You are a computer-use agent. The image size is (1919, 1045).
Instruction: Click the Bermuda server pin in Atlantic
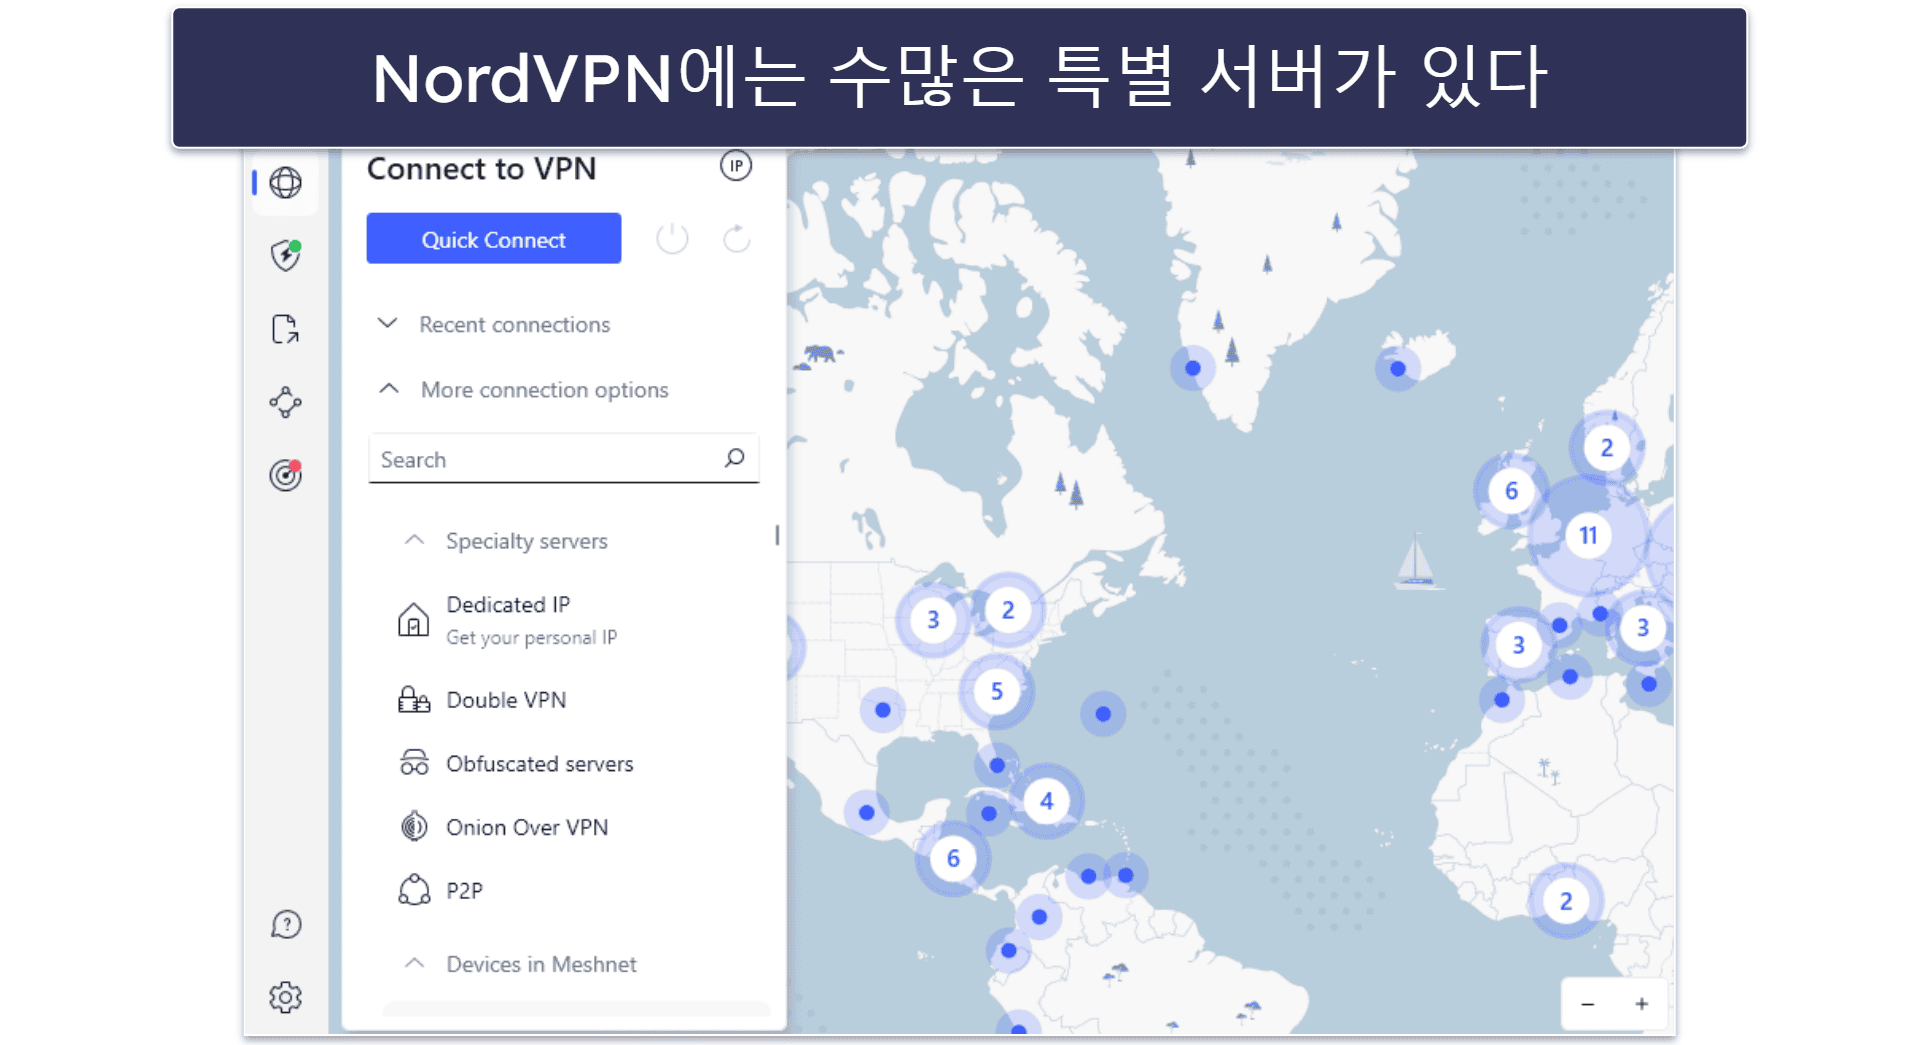coord(1103,714)
